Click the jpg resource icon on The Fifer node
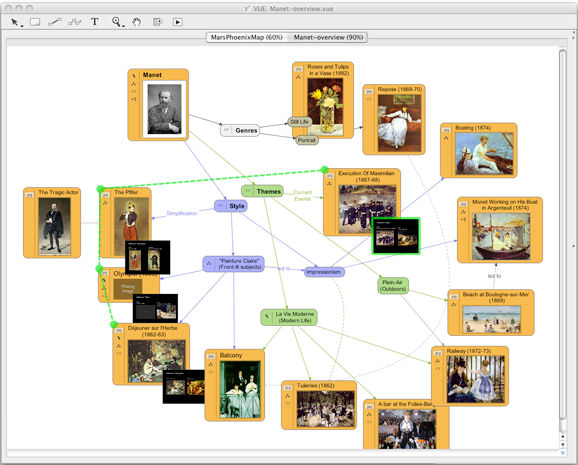The image size is (578, 465). pyautogui.click(x=105, y=195)
